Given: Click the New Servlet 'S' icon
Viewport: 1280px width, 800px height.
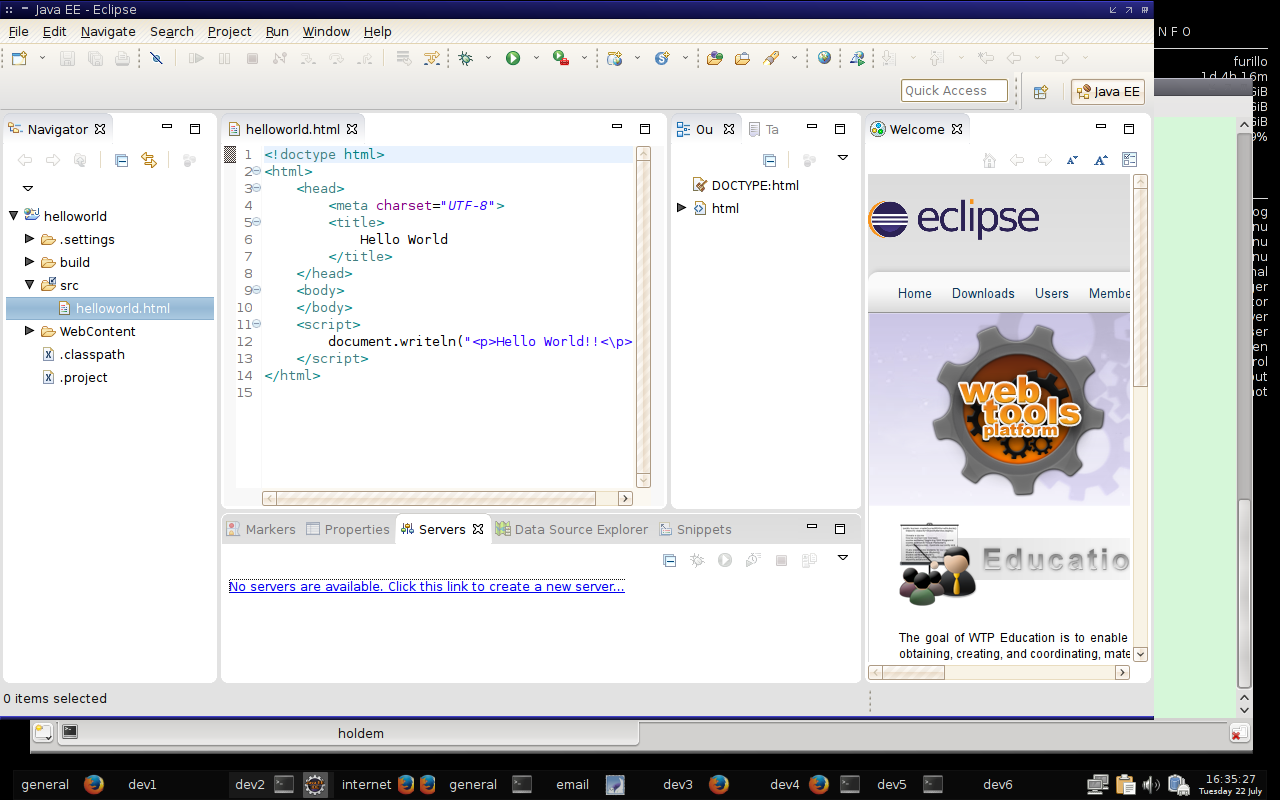Looking at the screenshot, I should (662, 58).
